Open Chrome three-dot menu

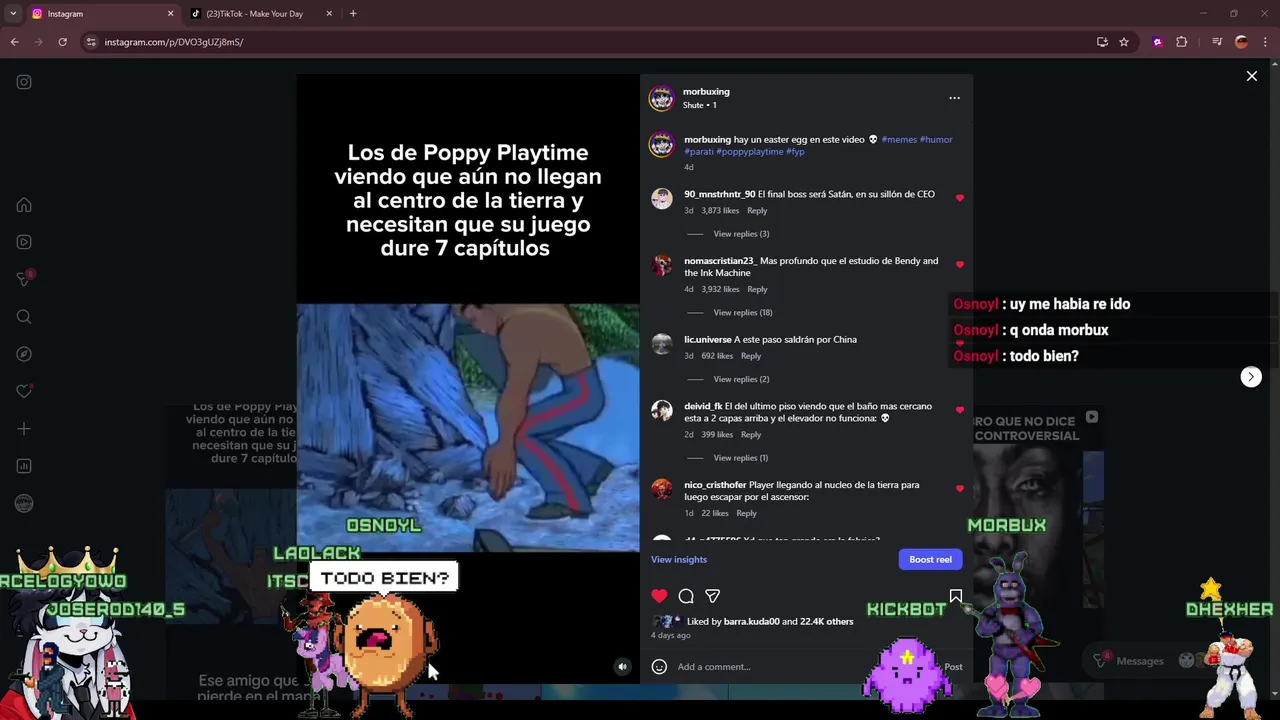point(1267,42)
